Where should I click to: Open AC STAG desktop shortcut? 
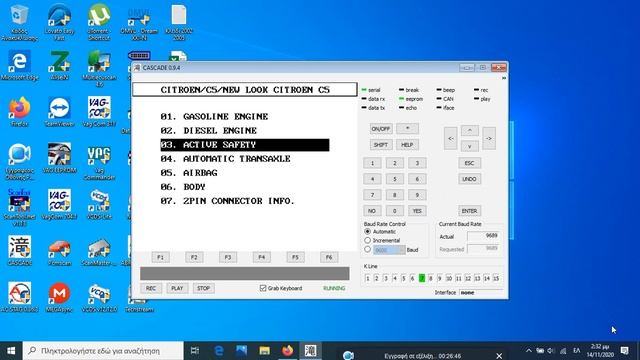tap(19, 297)
